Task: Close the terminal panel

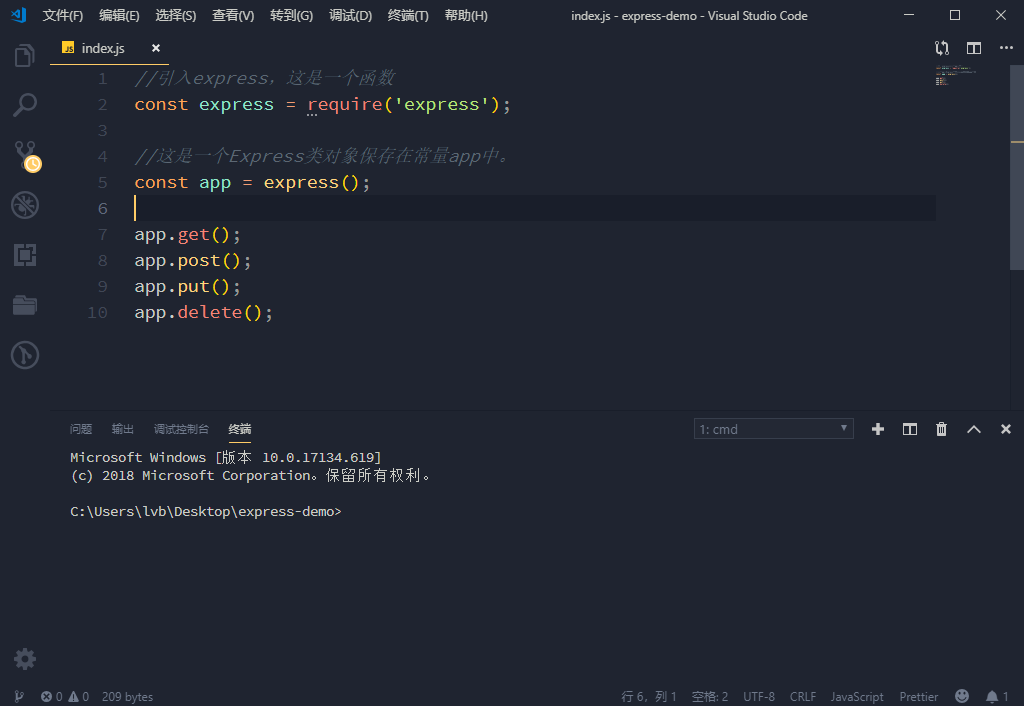Action: click(x=1006, y=429)
